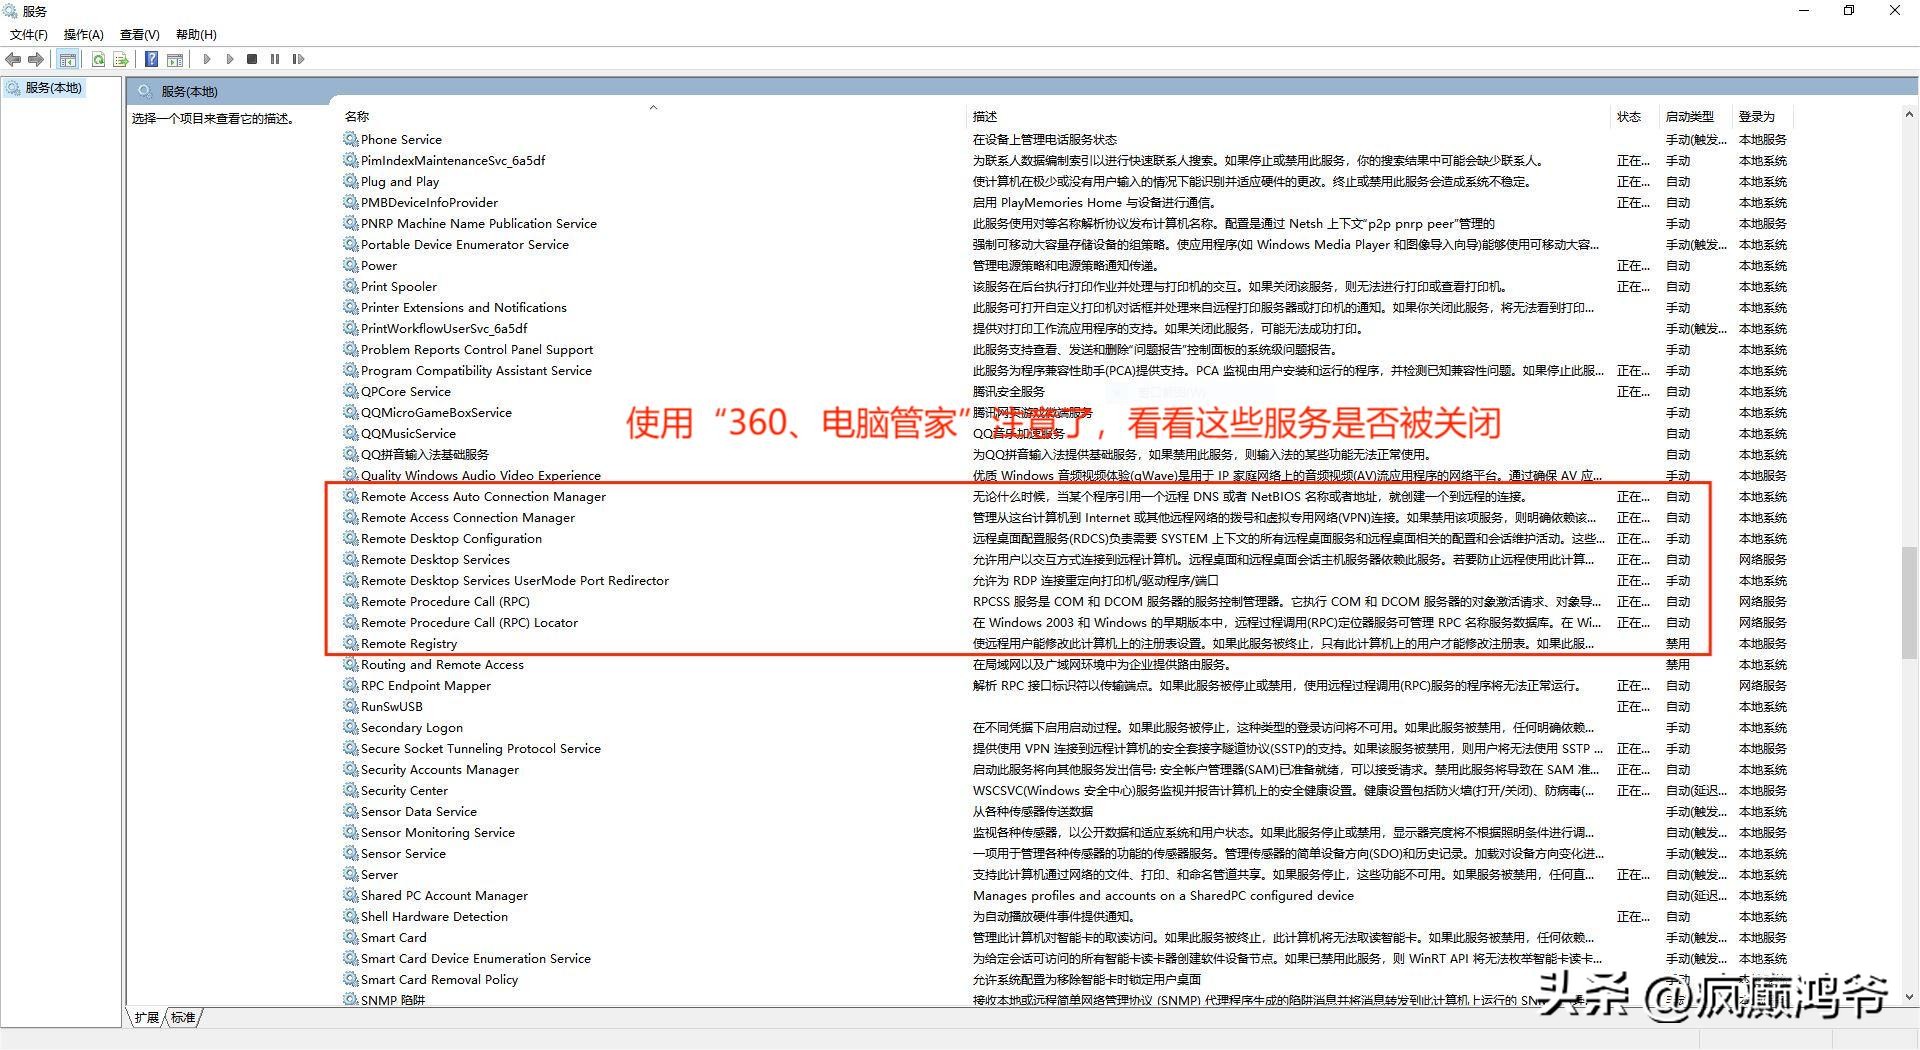Image resolution: width=1920 pixels, height=1050 pixels.
Task: Click the Back navigation arrow in the toolbar
Action: (x=13, y=59)
